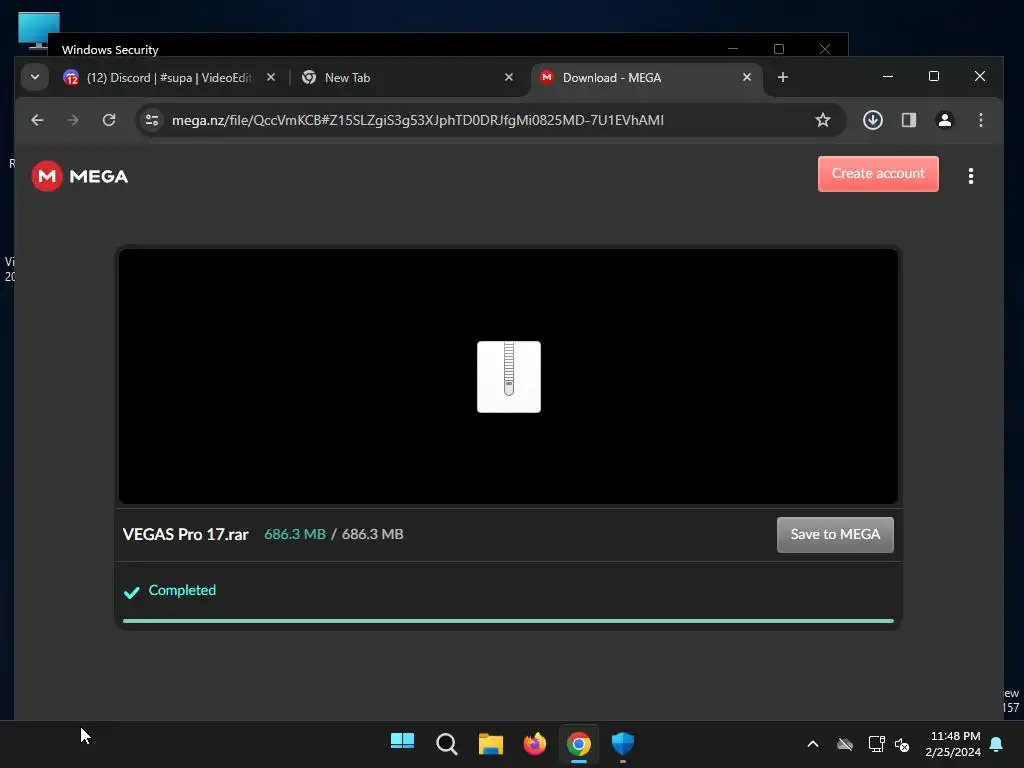Click the MEGA logo
This screenshot has height=768, width=1024.
[x=80, y=176]
